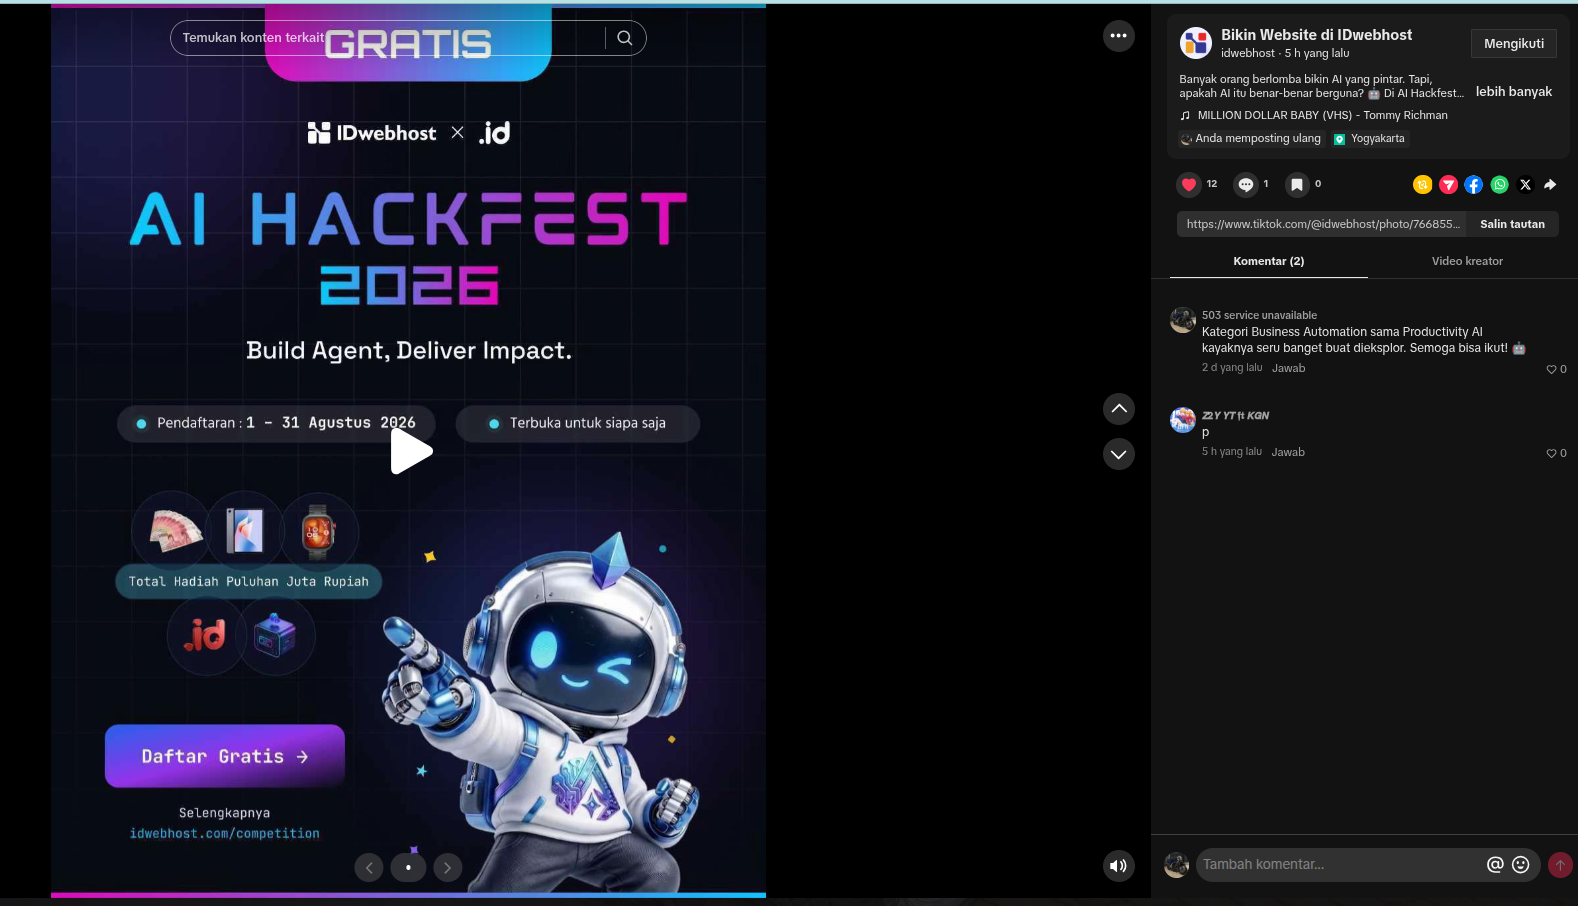This screenshot has width=1578, height=906.
Task: Reply to the Z2Y YT ft KGN comment
Action: (x=1288, y=452)
